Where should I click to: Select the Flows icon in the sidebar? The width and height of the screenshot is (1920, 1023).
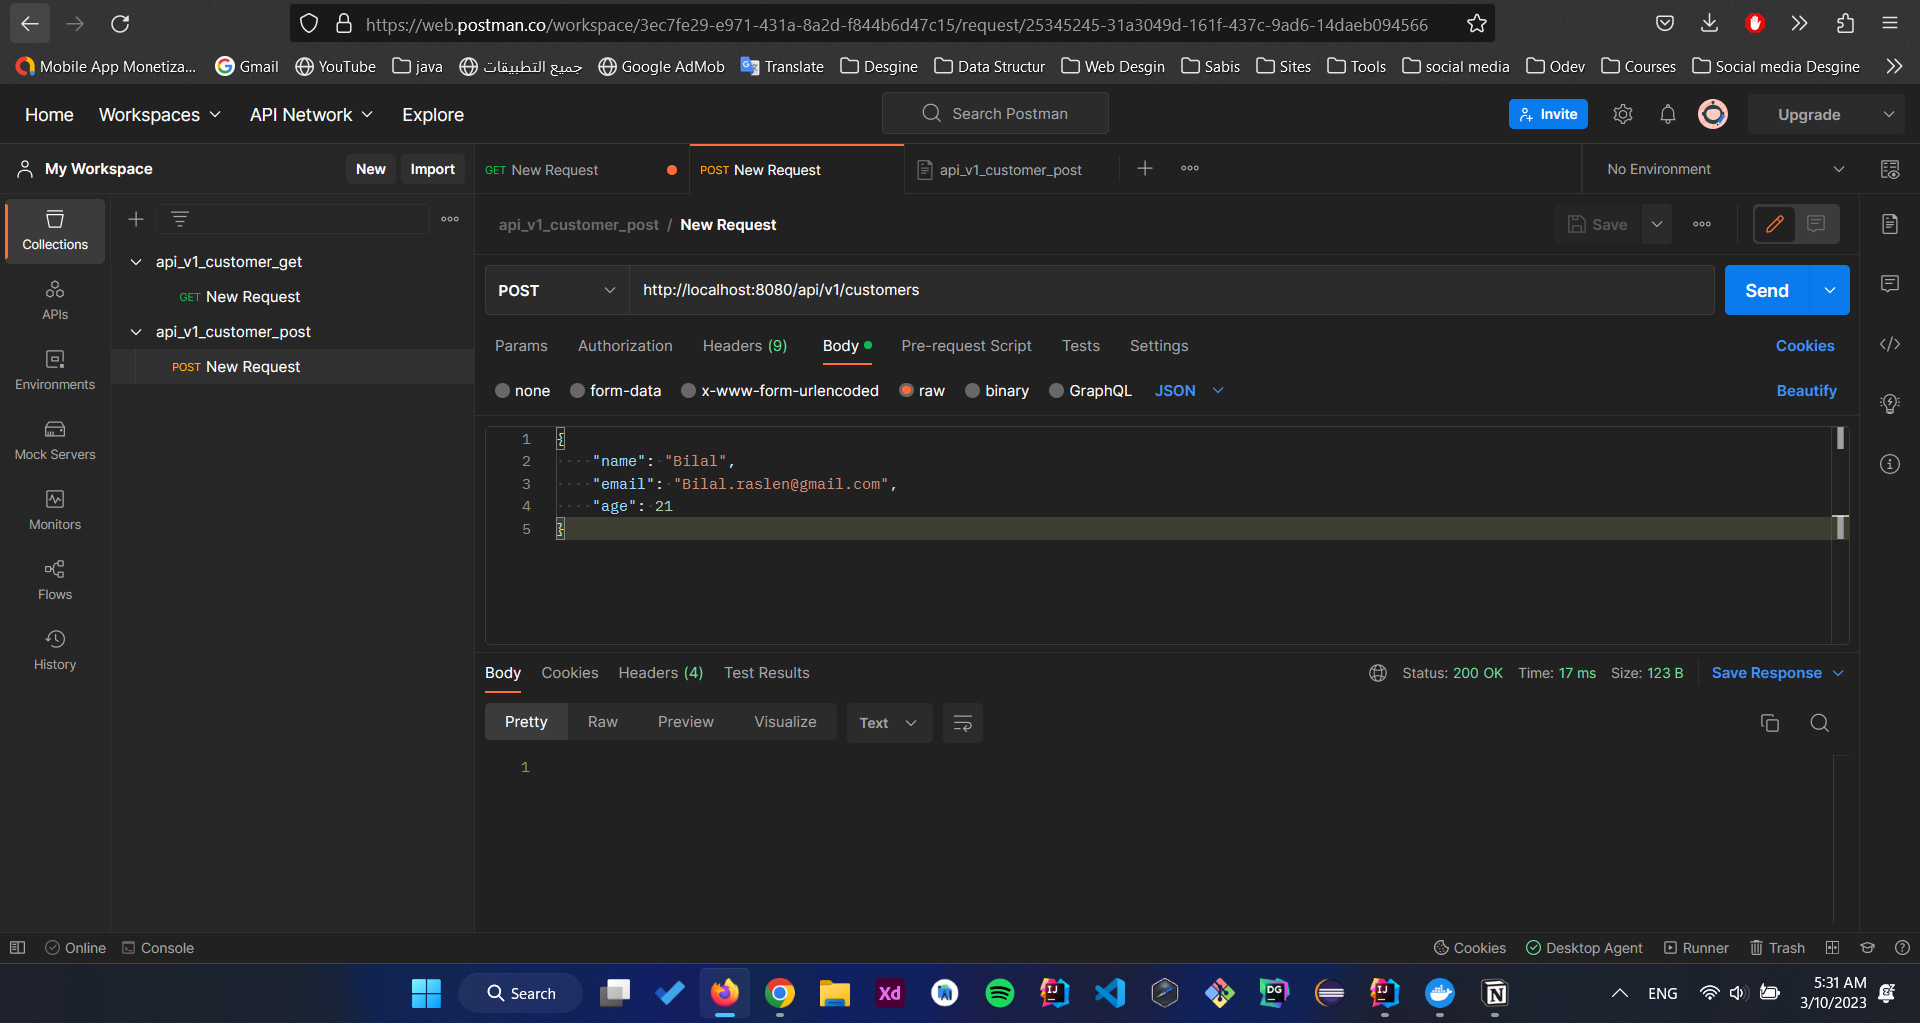click(54, 578)
